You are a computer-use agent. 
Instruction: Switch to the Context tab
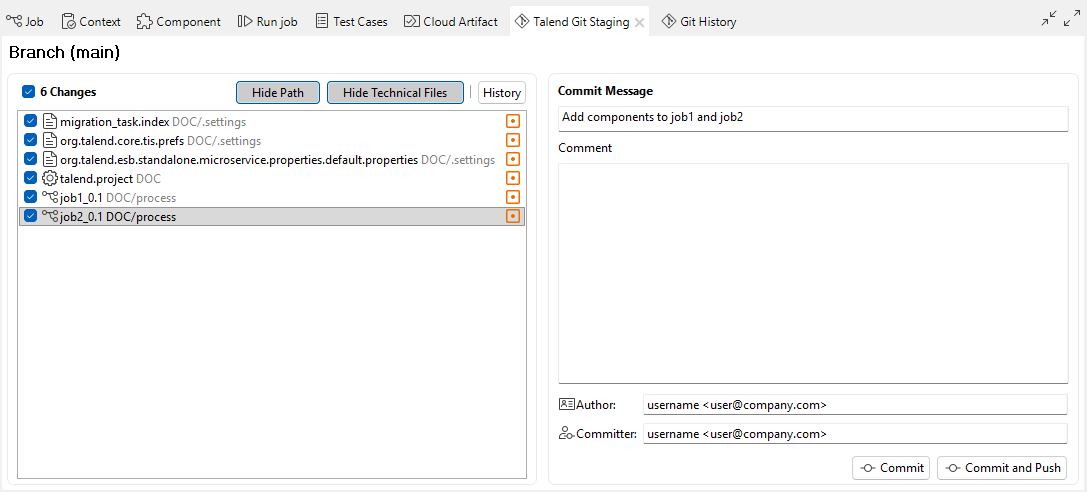click(x=91, y=21)
